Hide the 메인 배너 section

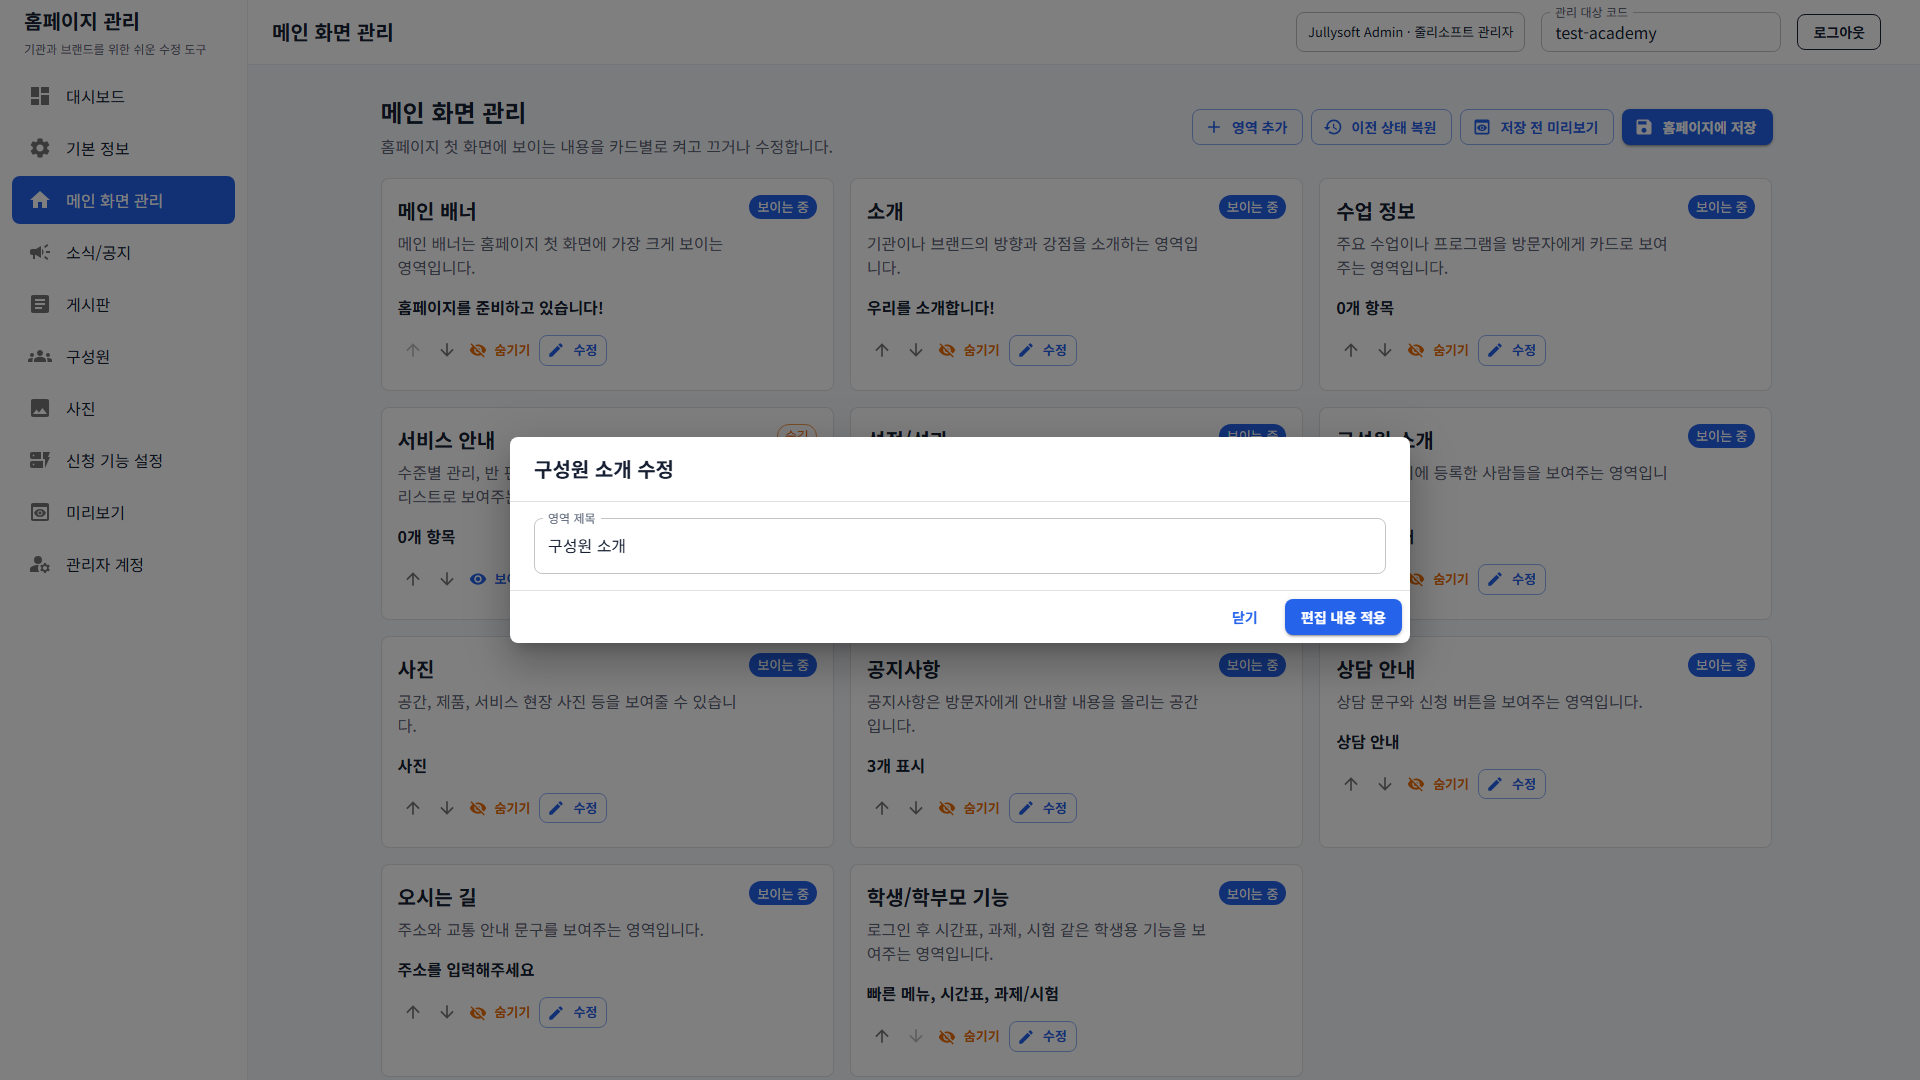coord(500,350)
